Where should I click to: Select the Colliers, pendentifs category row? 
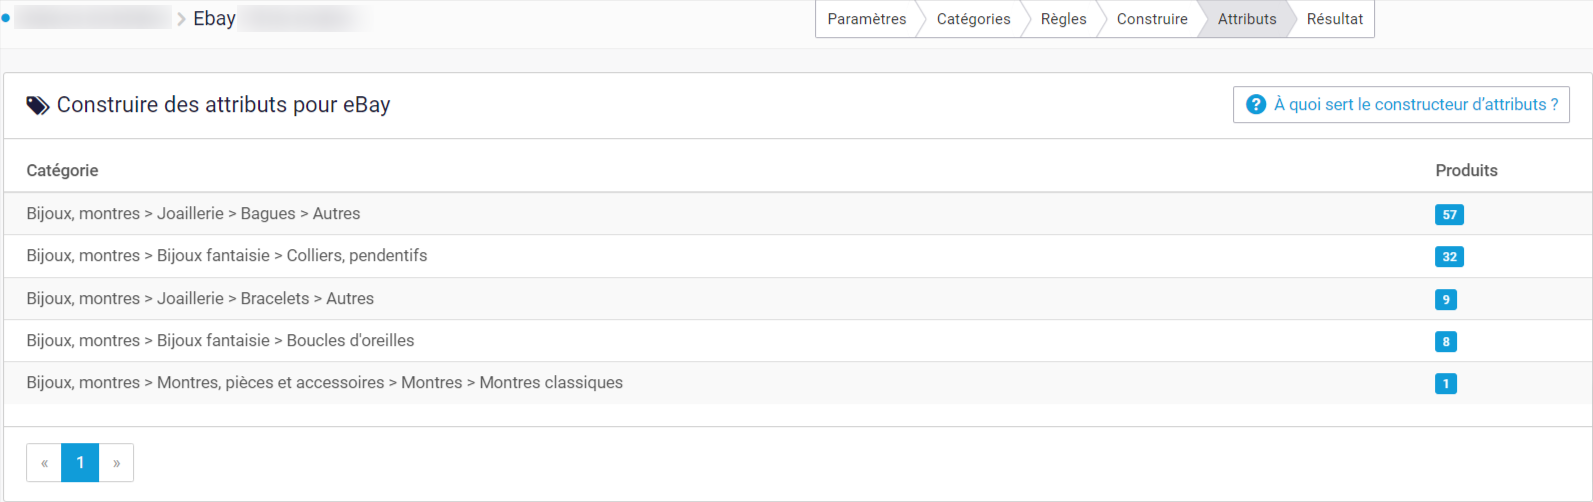click(x=797, y=256)
